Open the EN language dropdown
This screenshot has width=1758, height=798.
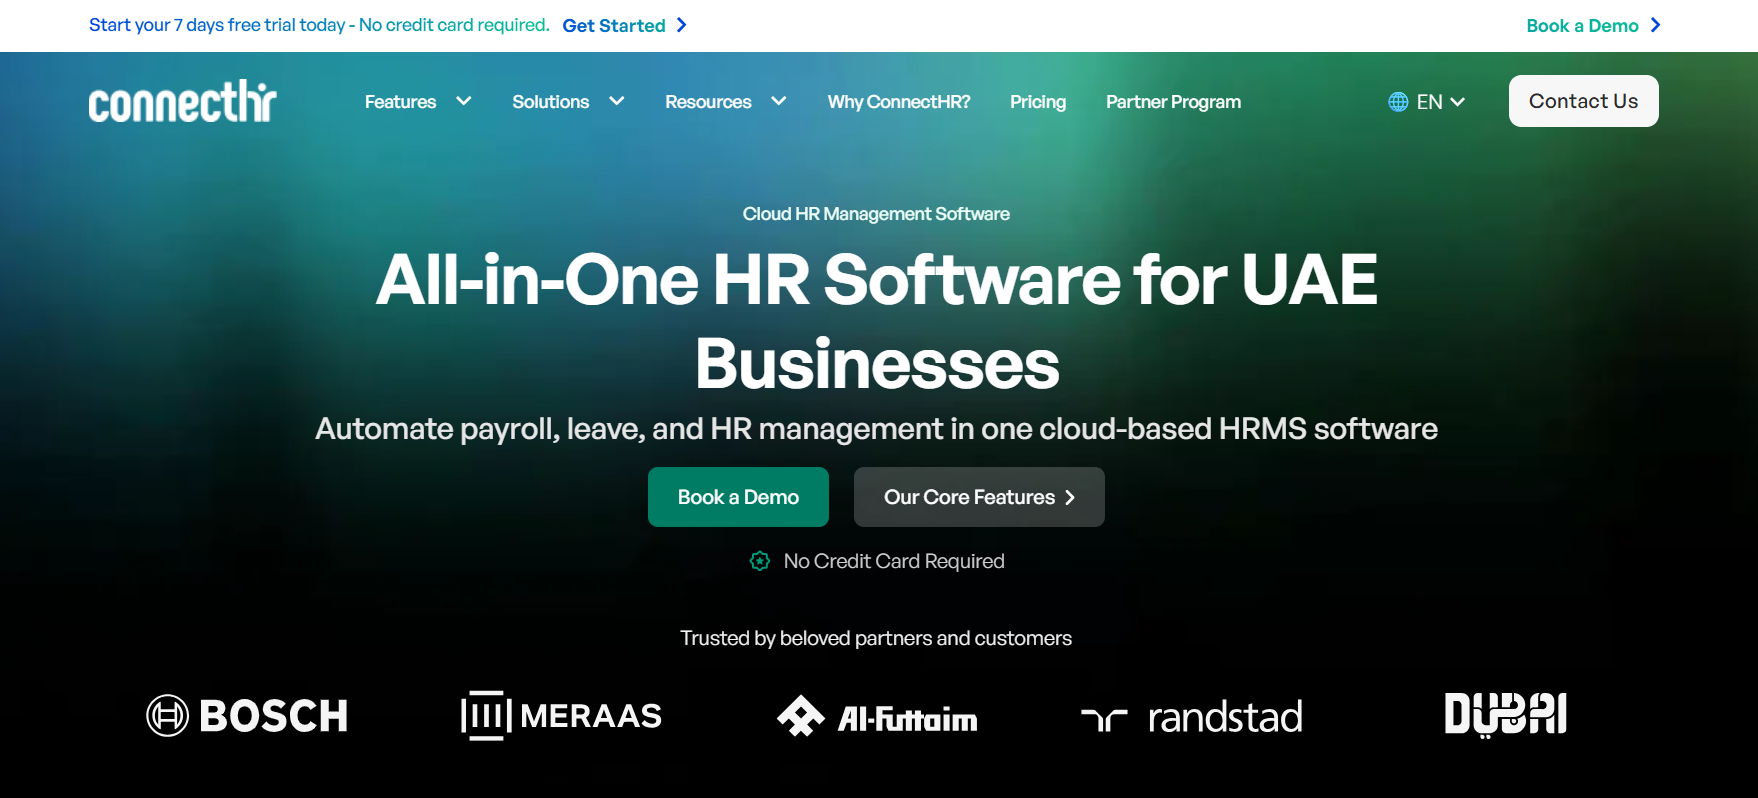tap(1427, 102)
